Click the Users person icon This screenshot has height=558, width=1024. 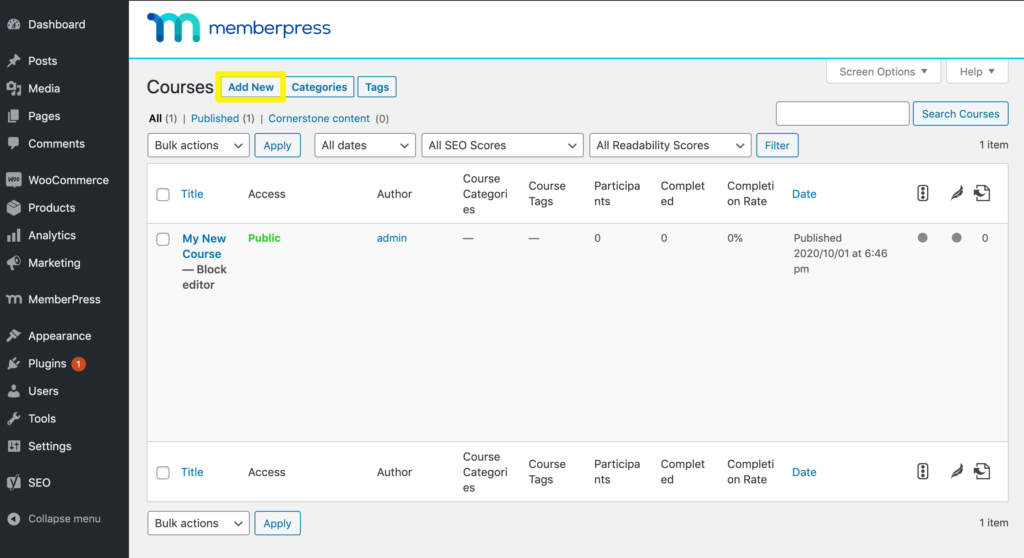pos(14,391)
